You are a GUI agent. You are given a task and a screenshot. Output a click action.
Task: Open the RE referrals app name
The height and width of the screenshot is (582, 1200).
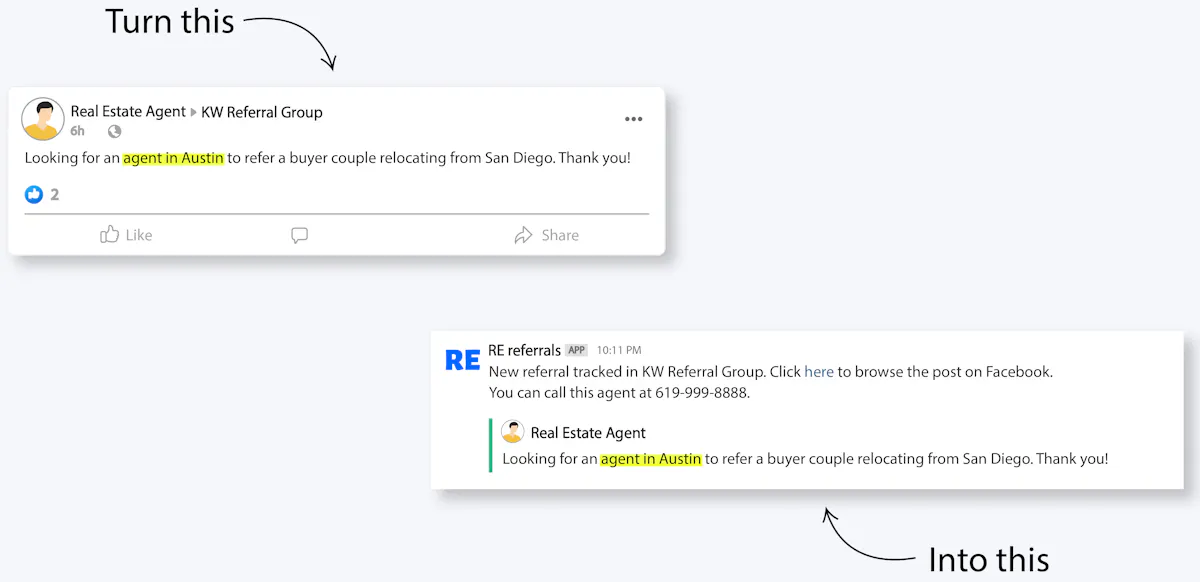524,350
